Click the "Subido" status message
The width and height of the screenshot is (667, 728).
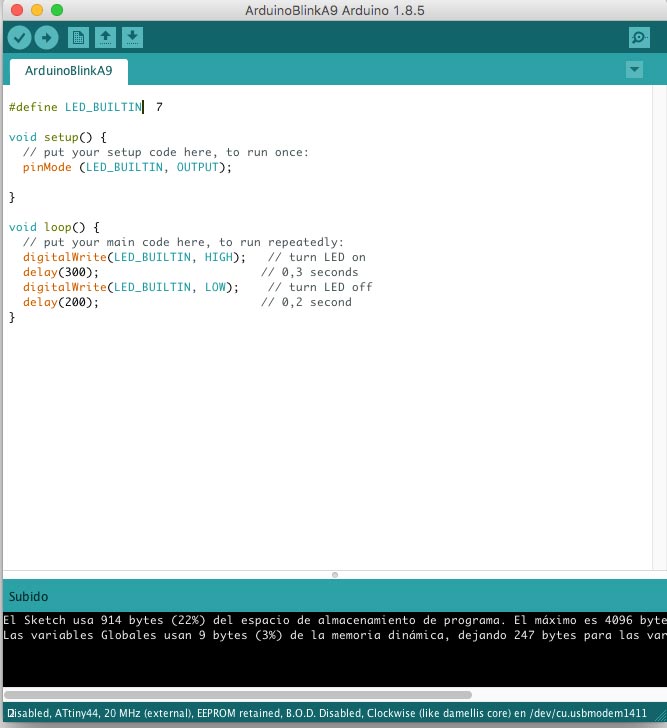click(28, 597)
